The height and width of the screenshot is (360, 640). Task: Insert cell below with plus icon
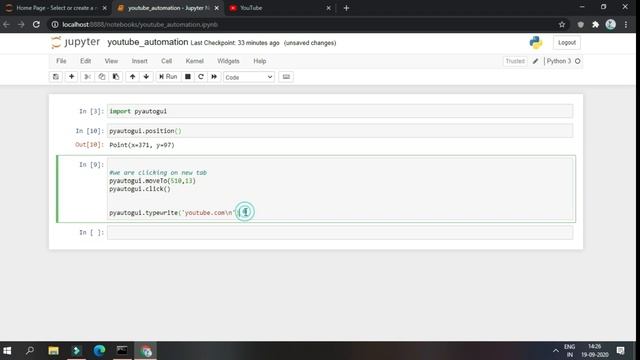point(71,77)
